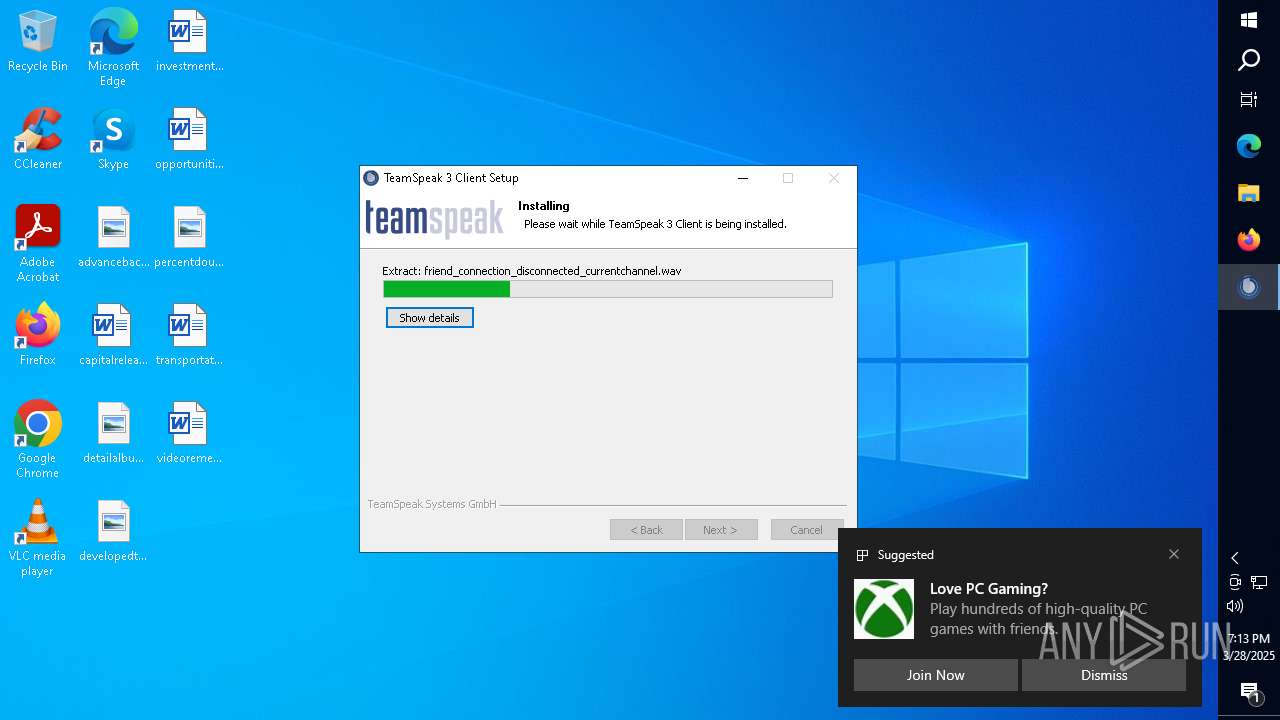
Task: Open File Explorer from taskbar
Action: coord(1249,193)
